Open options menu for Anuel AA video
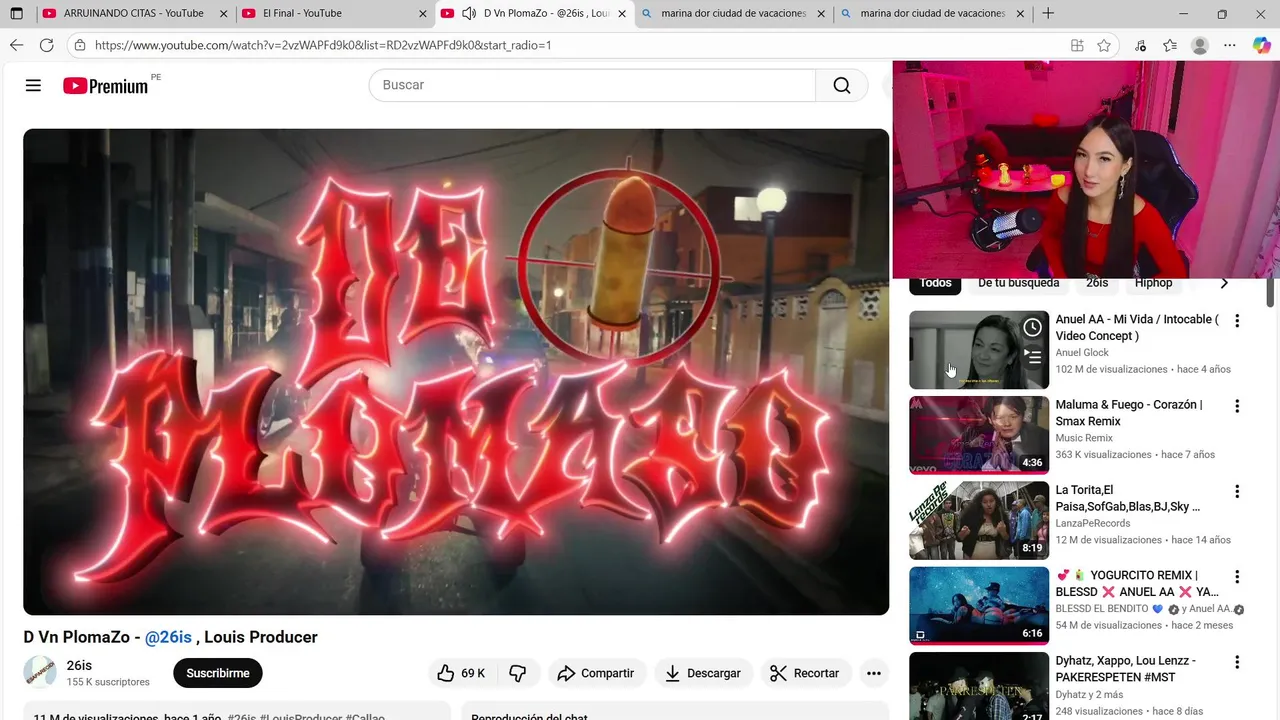This screenshot has height=720, width=1280. [1237, 321]
